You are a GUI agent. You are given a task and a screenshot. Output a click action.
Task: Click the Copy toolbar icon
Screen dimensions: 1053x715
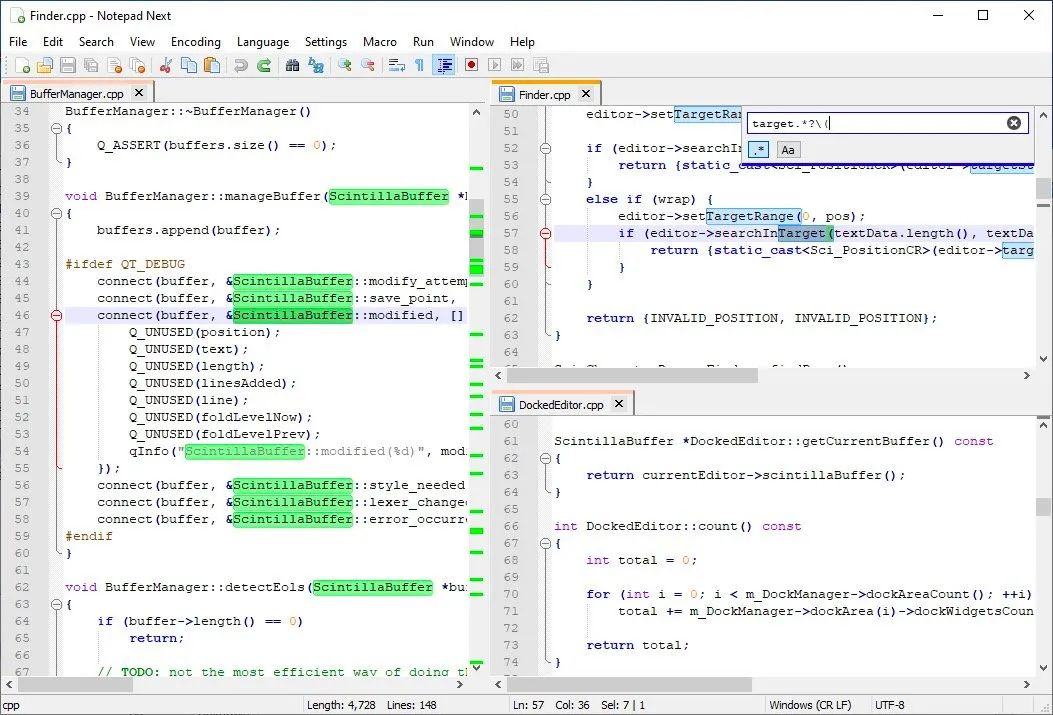189,65
